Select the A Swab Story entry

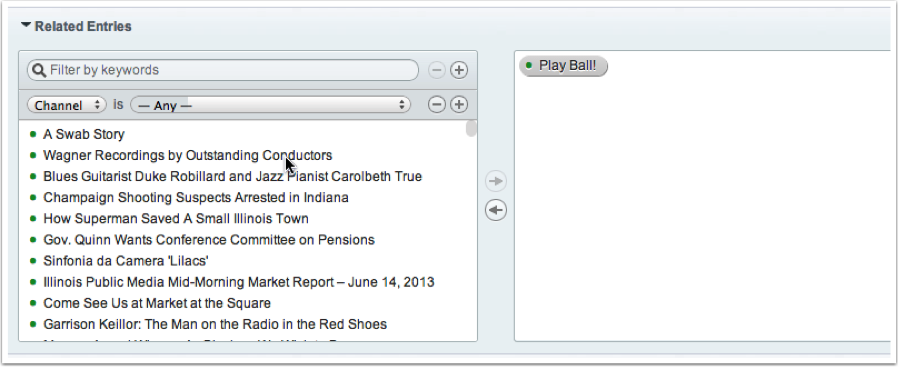coord(84,134)
